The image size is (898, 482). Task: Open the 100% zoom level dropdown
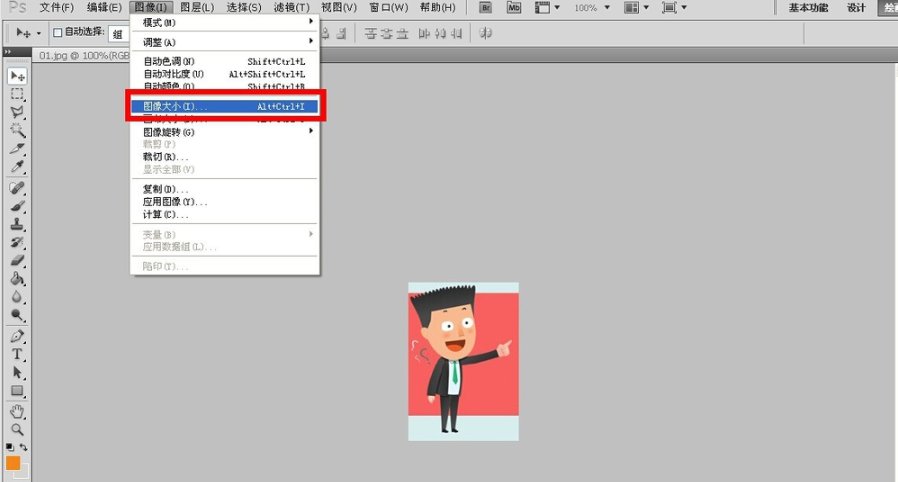coord(592,8)
